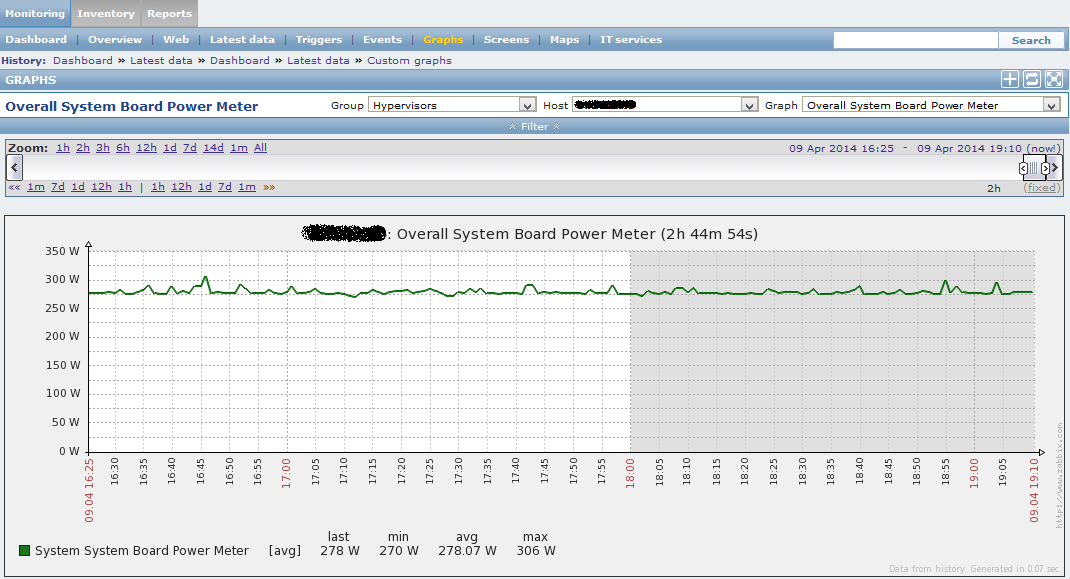
Task: Open the Host dropdown
Action: pyautogui.click(x=664, y=105)
